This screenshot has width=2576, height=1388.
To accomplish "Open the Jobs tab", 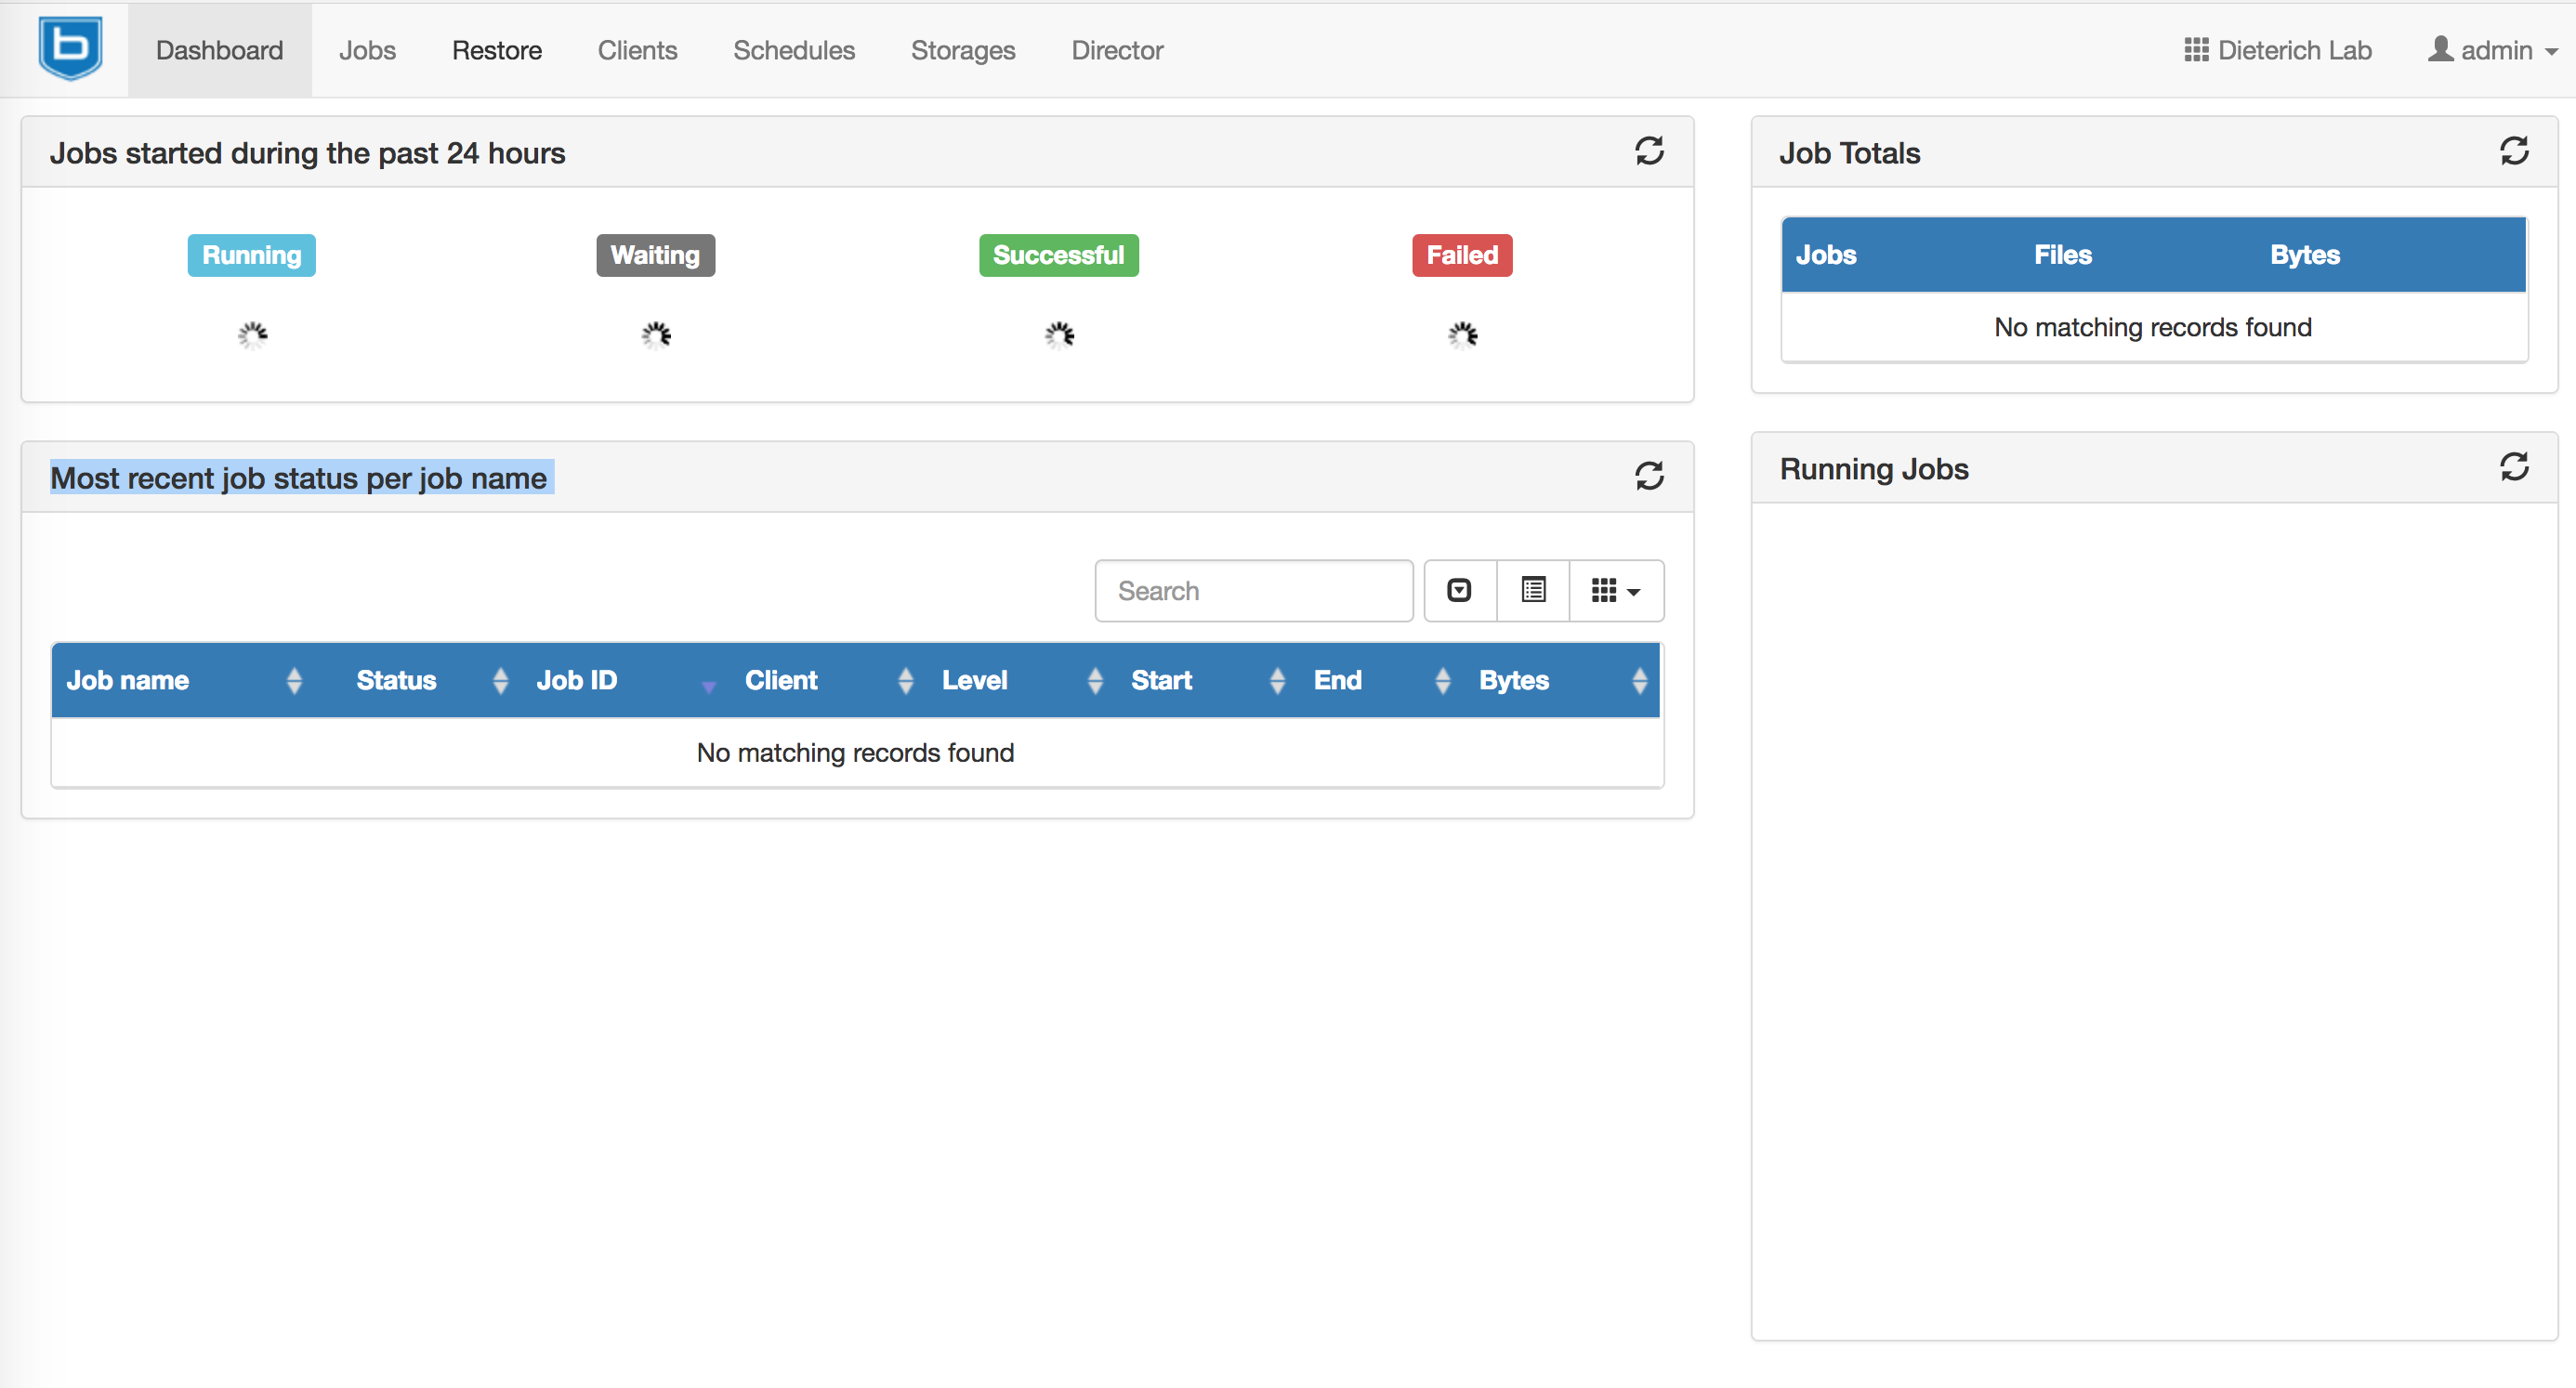I will 367,50.
